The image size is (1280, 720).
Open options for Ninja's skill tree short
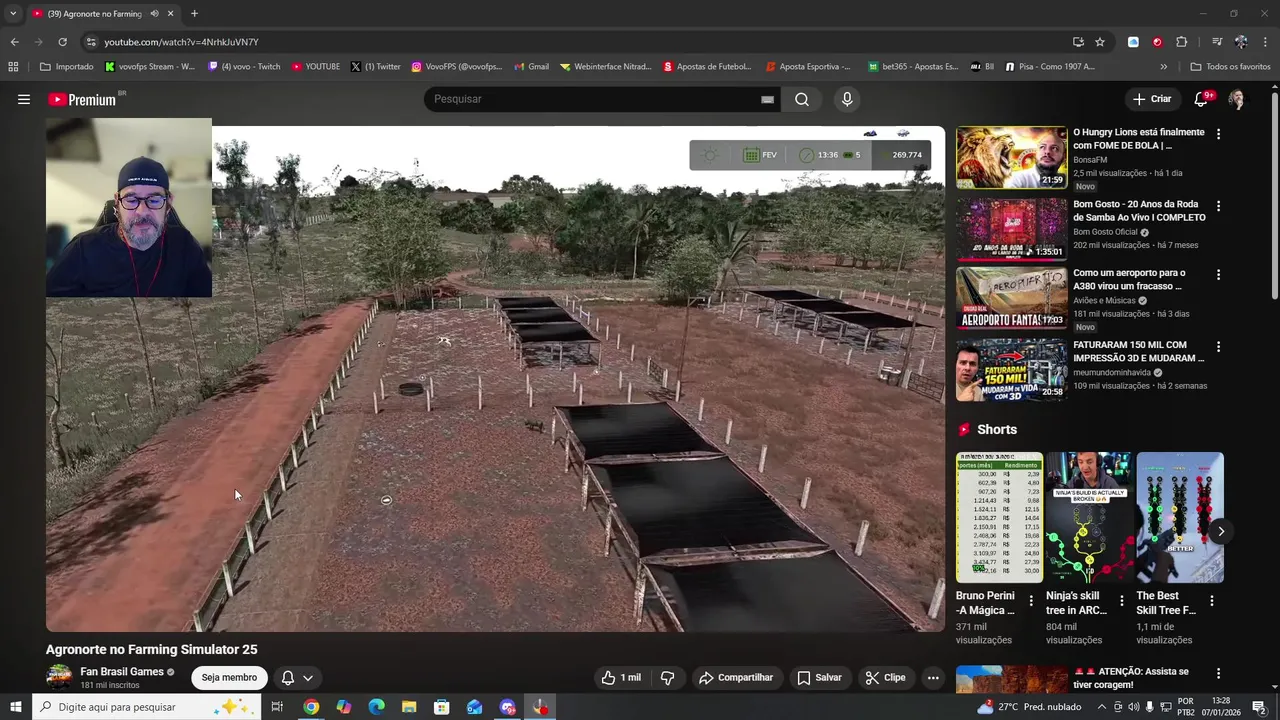pos(1121,601)
